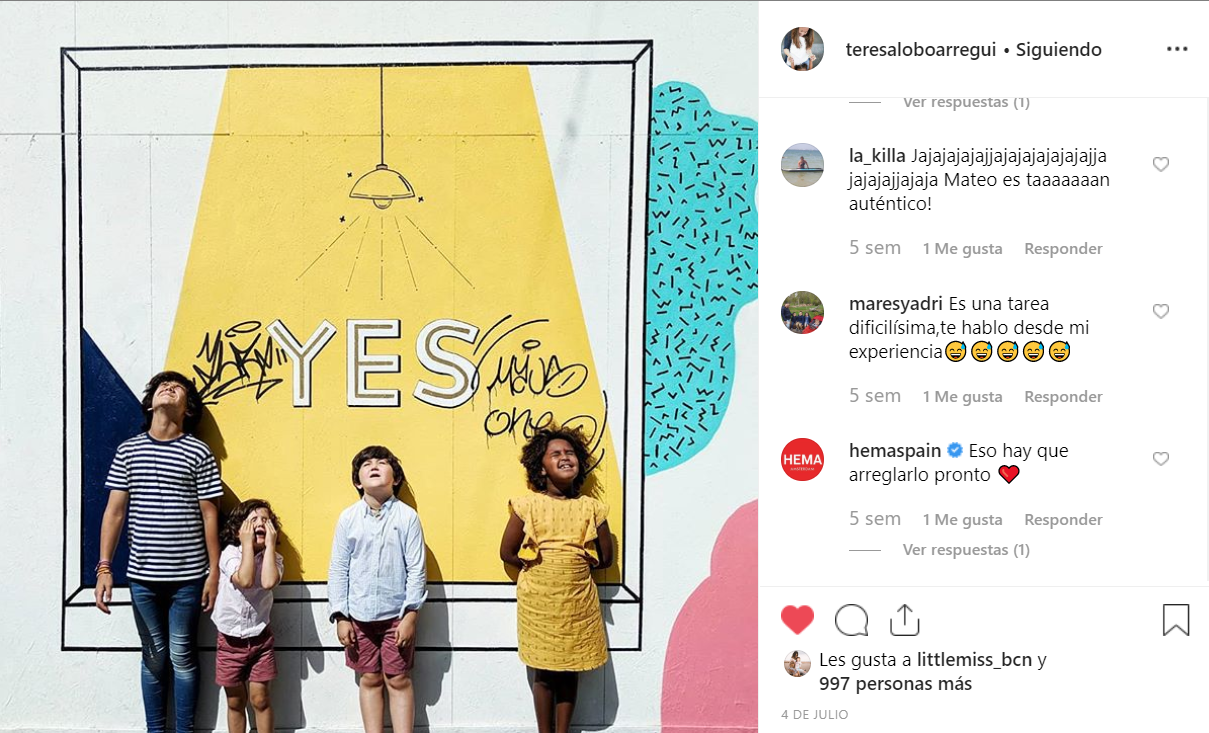Save the post with the bookmark icon
Image resolution: width=1209 pixels, height=733 pixels.
pos(1176,620)
